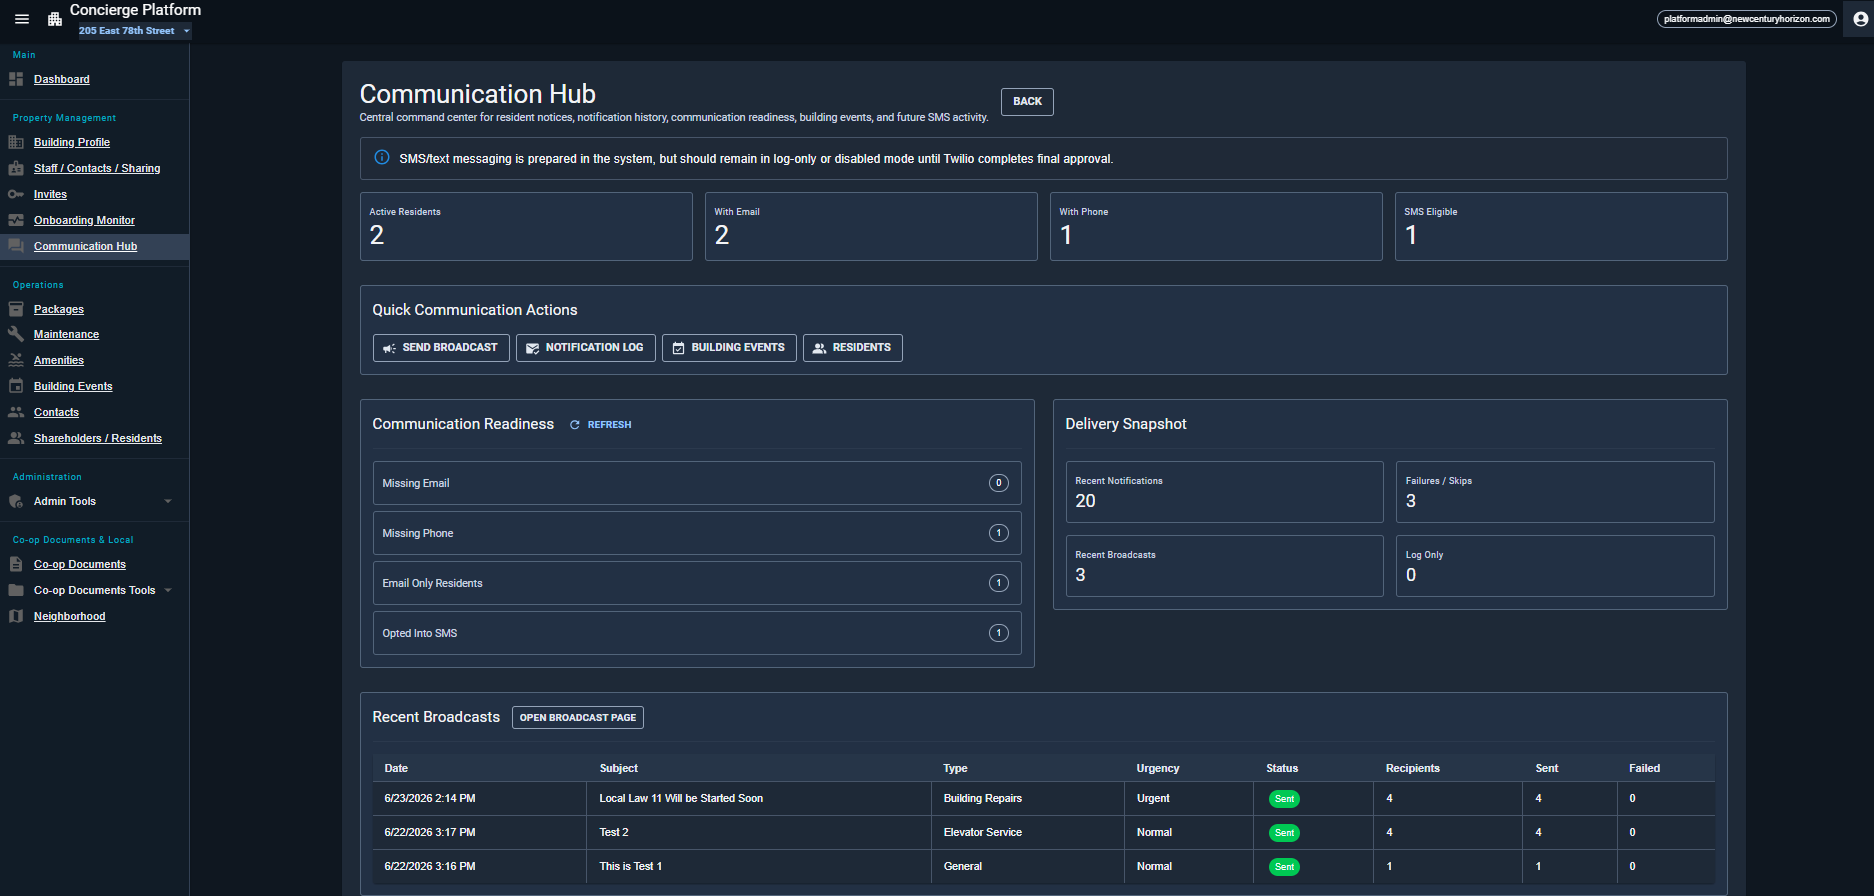Click the Packages box icon
The image size is (1874, 896).
[16, 309]
